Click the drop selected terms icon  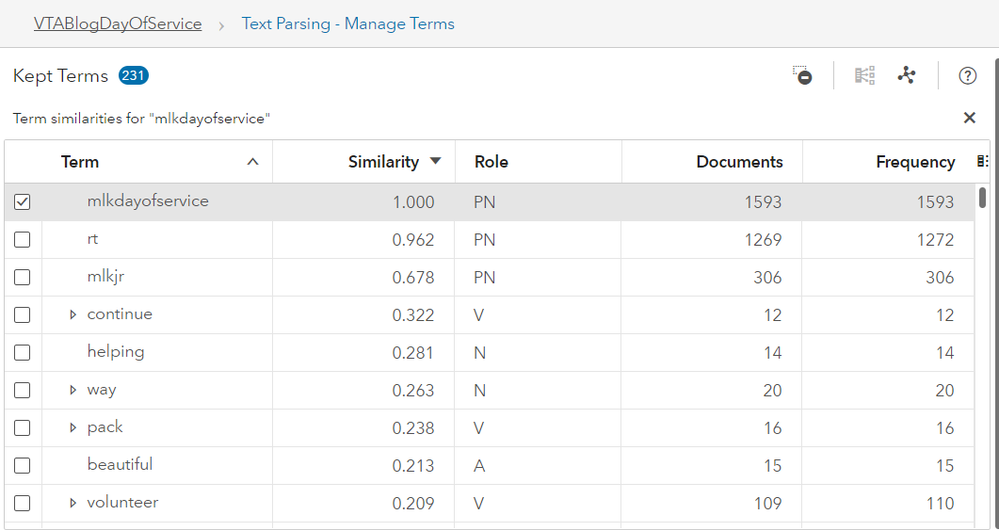[x=802, y=75]
